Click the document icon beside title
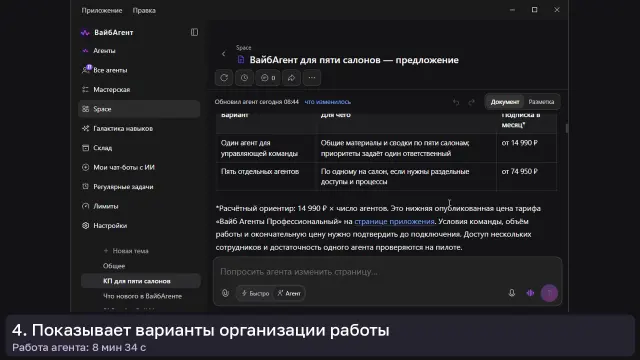The image size is (640, 360). click(x=241, y=60)
